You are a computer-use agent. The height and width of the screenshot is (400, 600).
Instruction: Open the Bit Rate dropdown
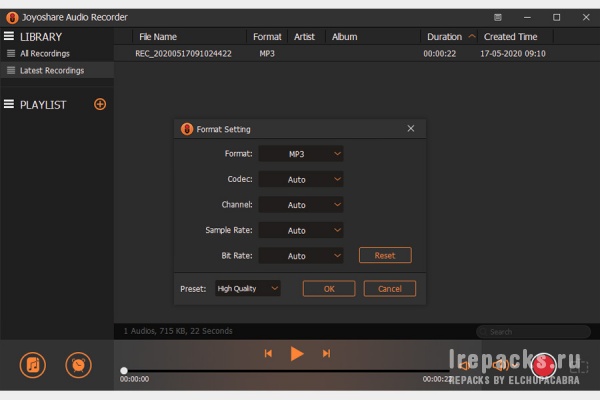[x=301, y=256]
